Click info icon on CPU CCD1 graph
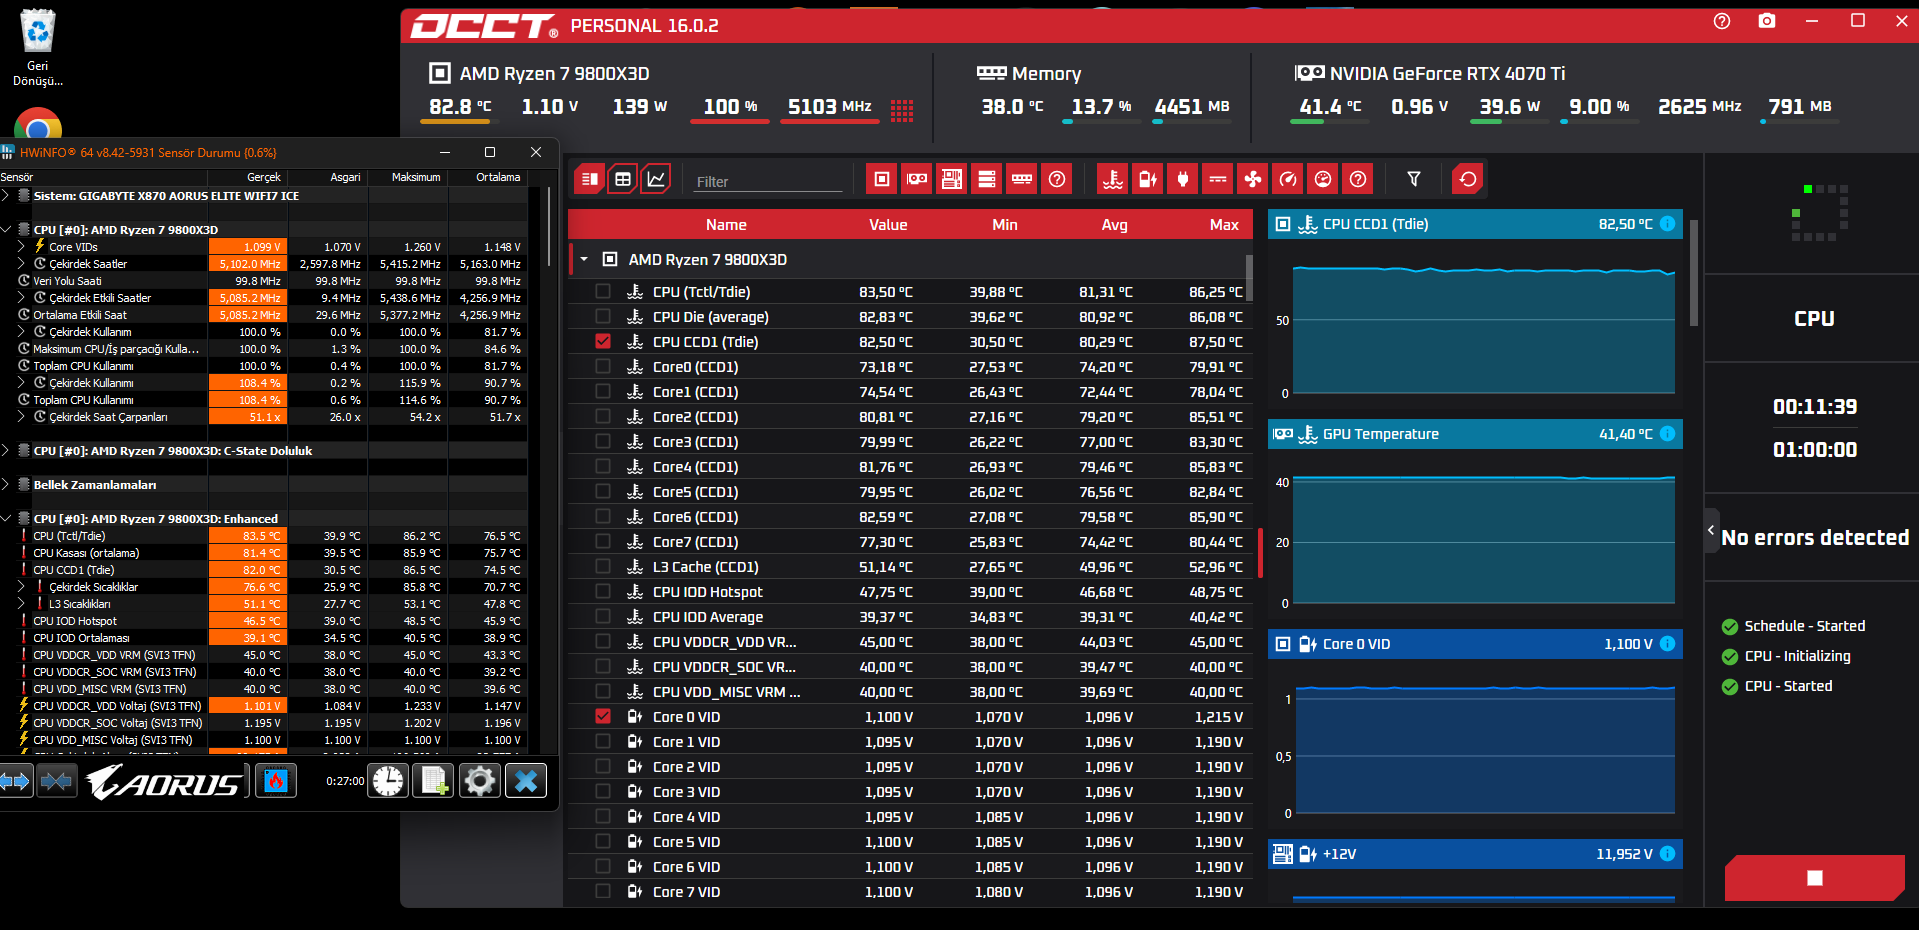Screen dimensions: 1919x930 (1667, 224)
